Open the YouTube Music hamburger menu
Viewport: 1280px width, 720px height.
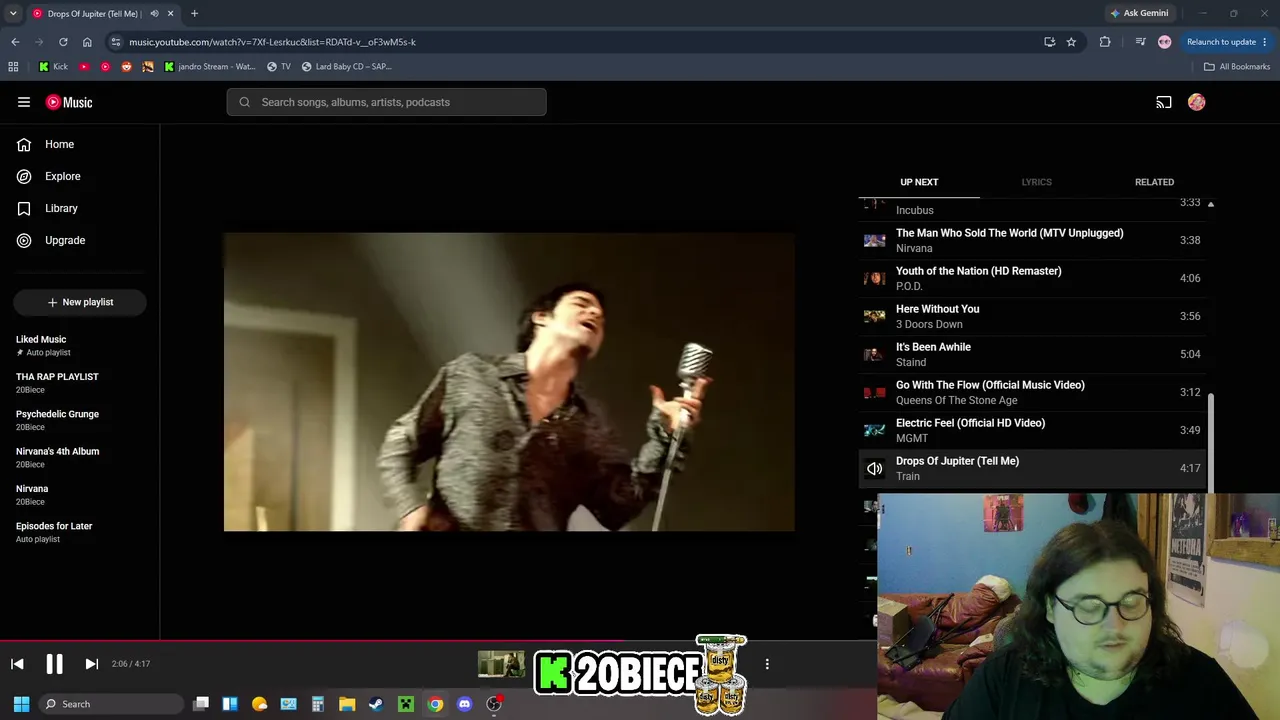pos(24,102)
